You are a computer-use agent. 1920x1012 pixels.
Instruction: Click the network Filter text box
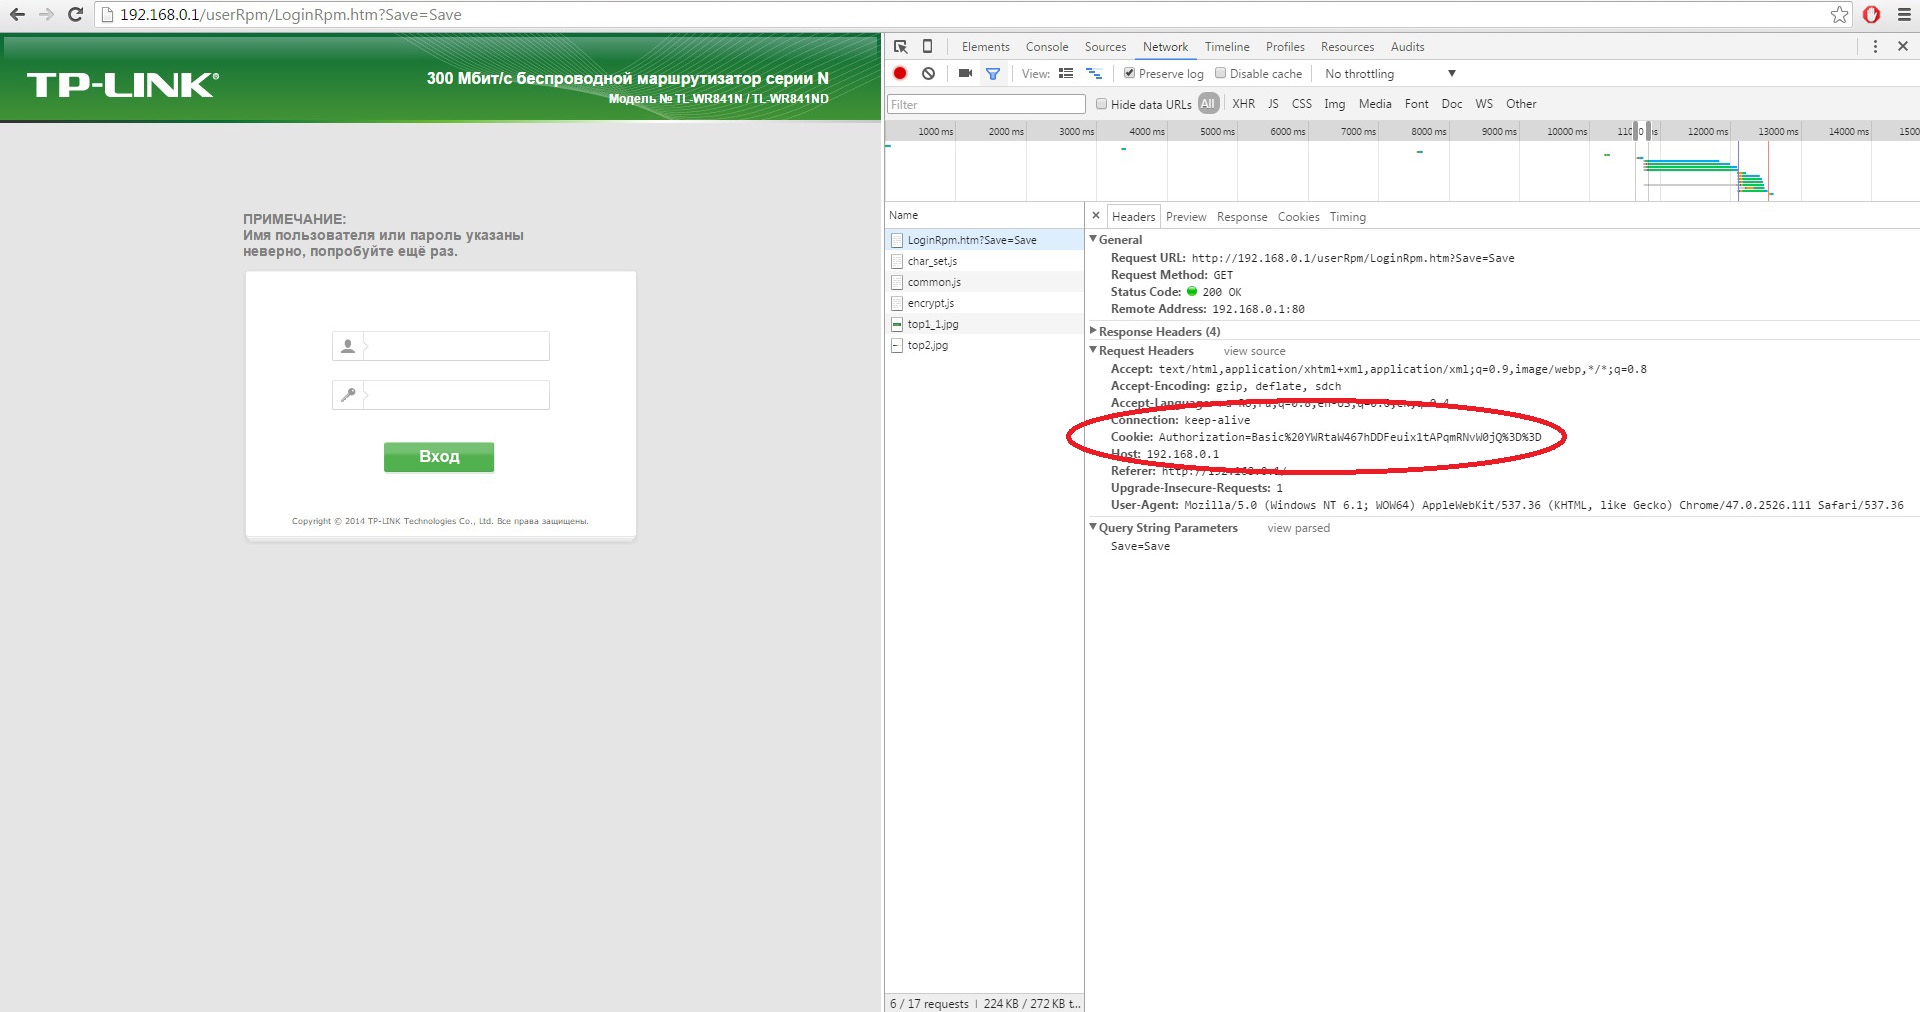(986, 104)
